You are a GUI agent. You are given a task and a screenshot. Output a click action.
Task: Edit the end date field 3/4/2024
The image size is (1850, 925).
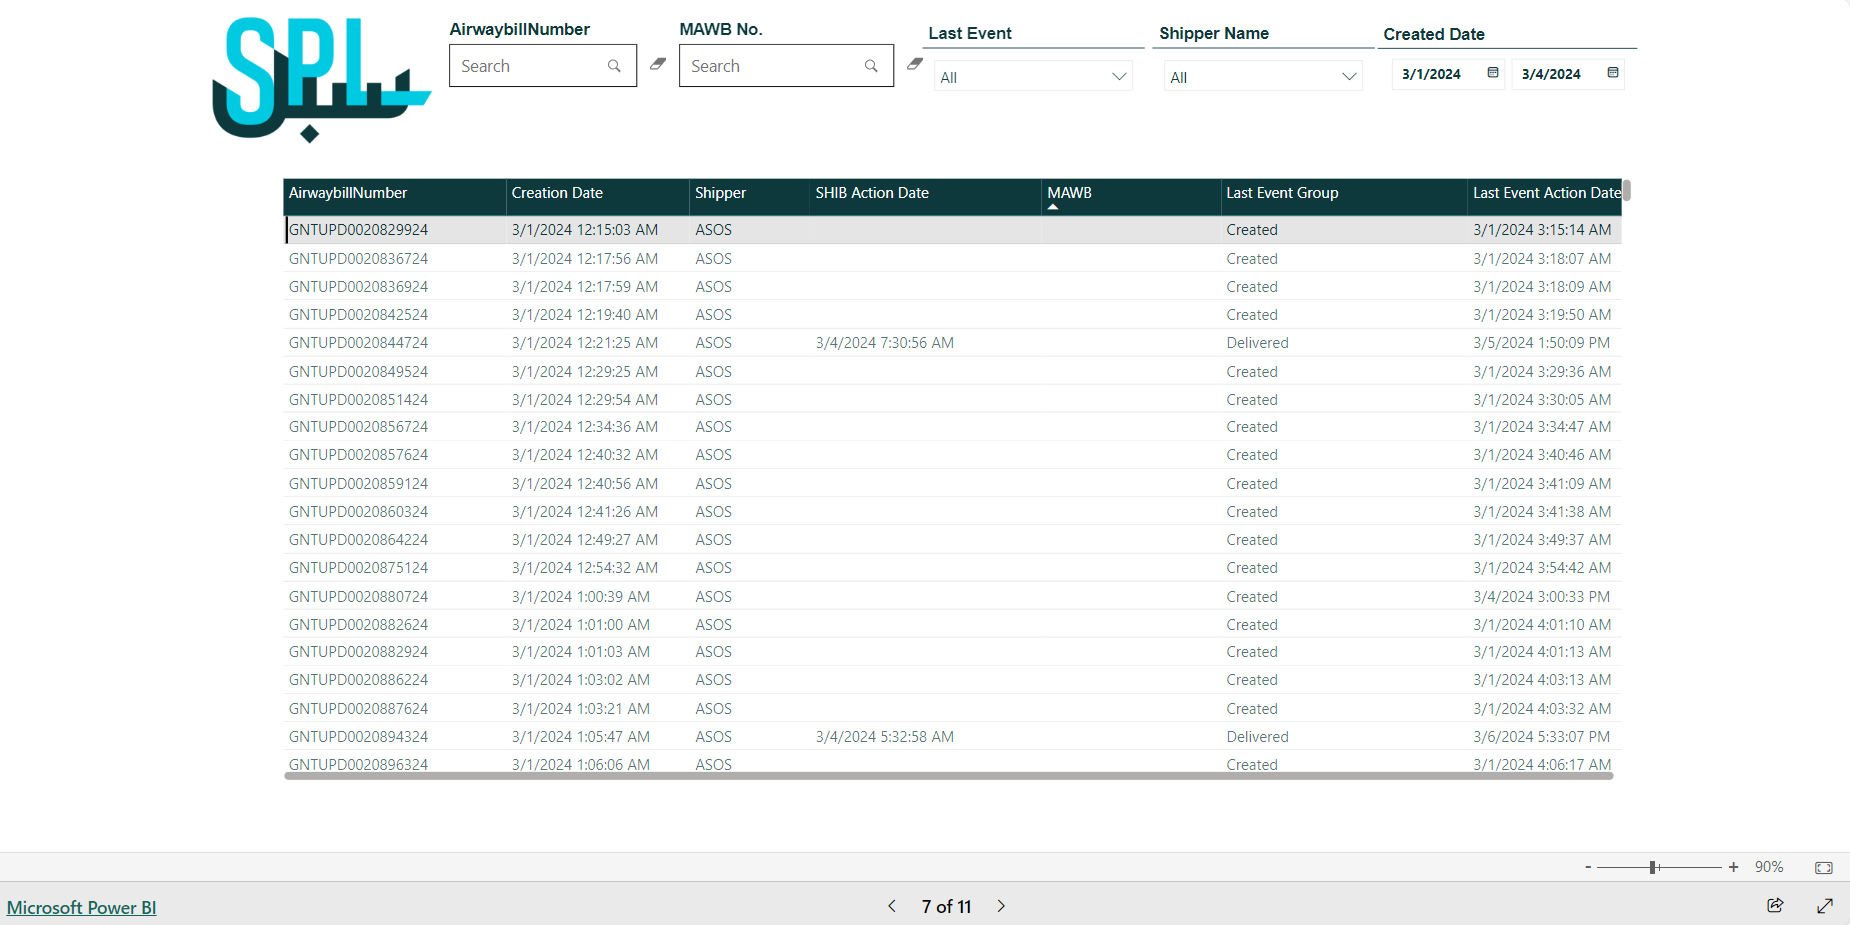(x=1551, y=74)
